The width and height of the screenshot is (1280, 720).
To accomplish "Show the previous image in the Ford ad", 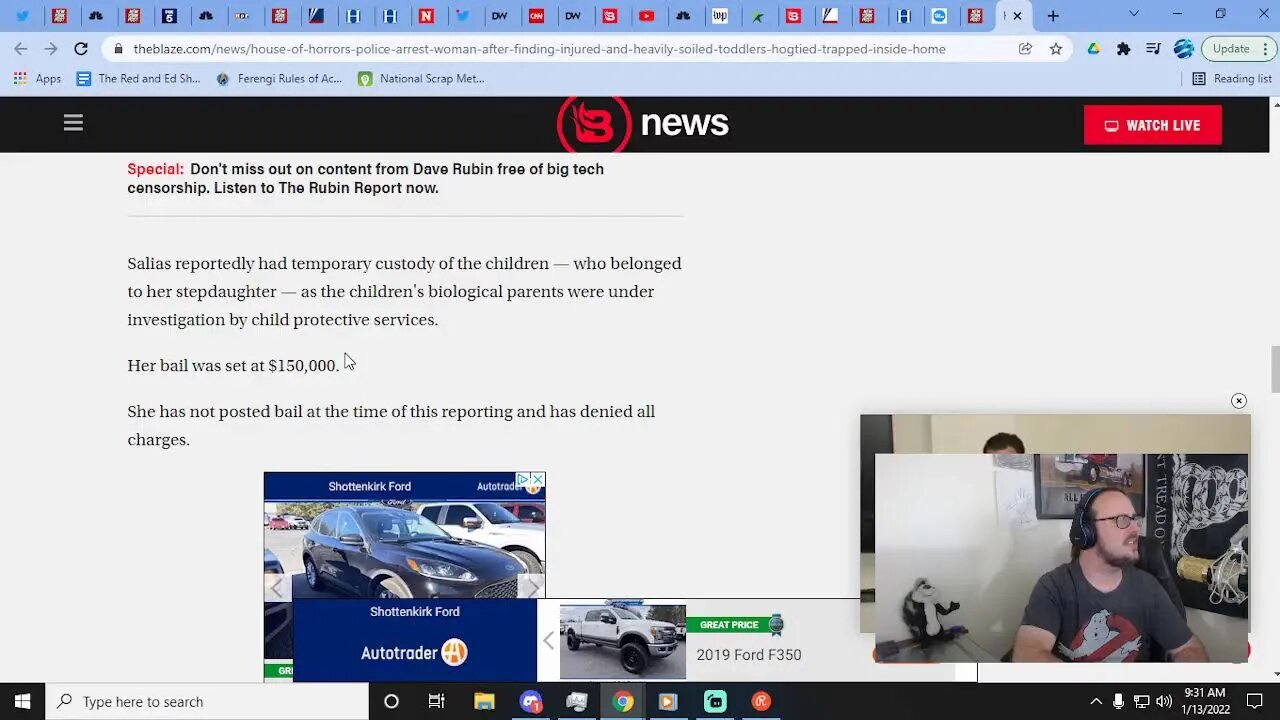I will pyautogui.click(x=276, y=587).
